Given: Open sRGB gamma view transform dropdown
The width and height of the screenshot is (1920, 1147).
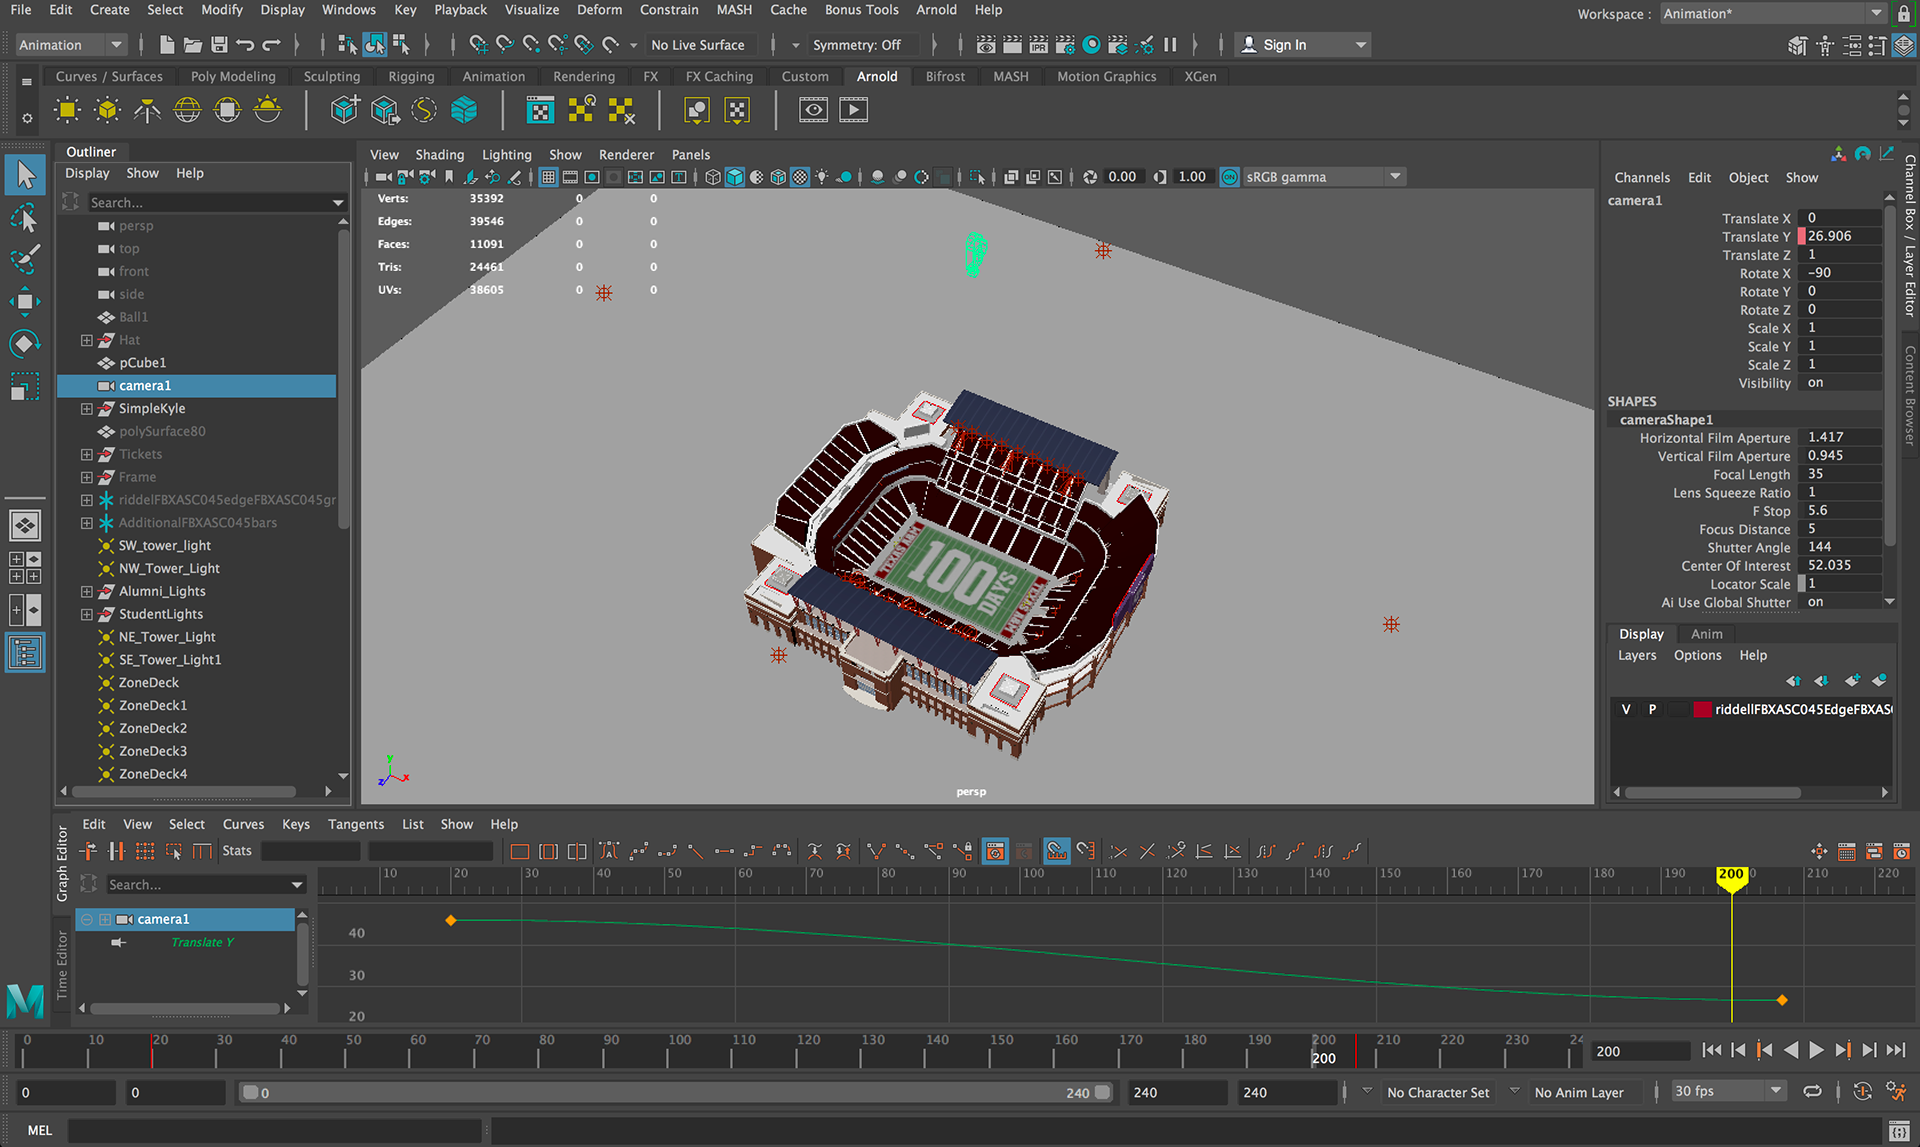Looking at the screenshot, I should [1323, 177].
